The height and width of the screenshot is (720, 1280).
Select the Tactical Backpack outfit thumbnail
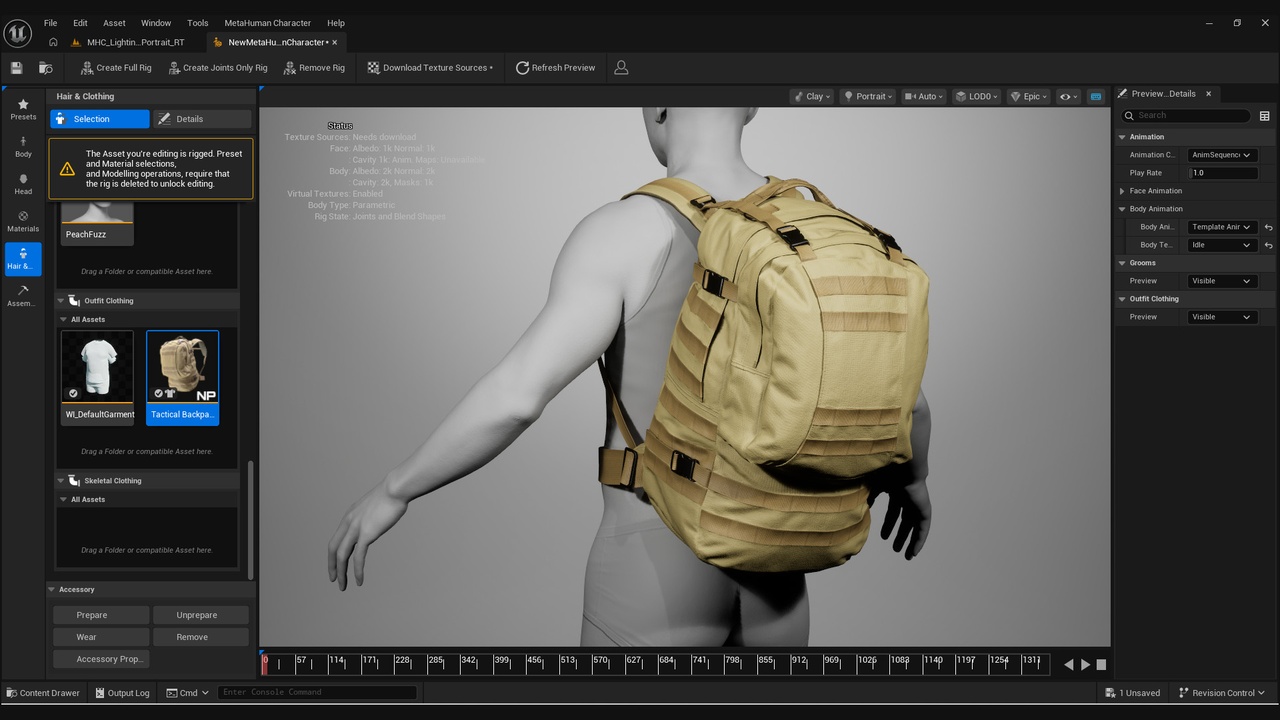(182, 377)
